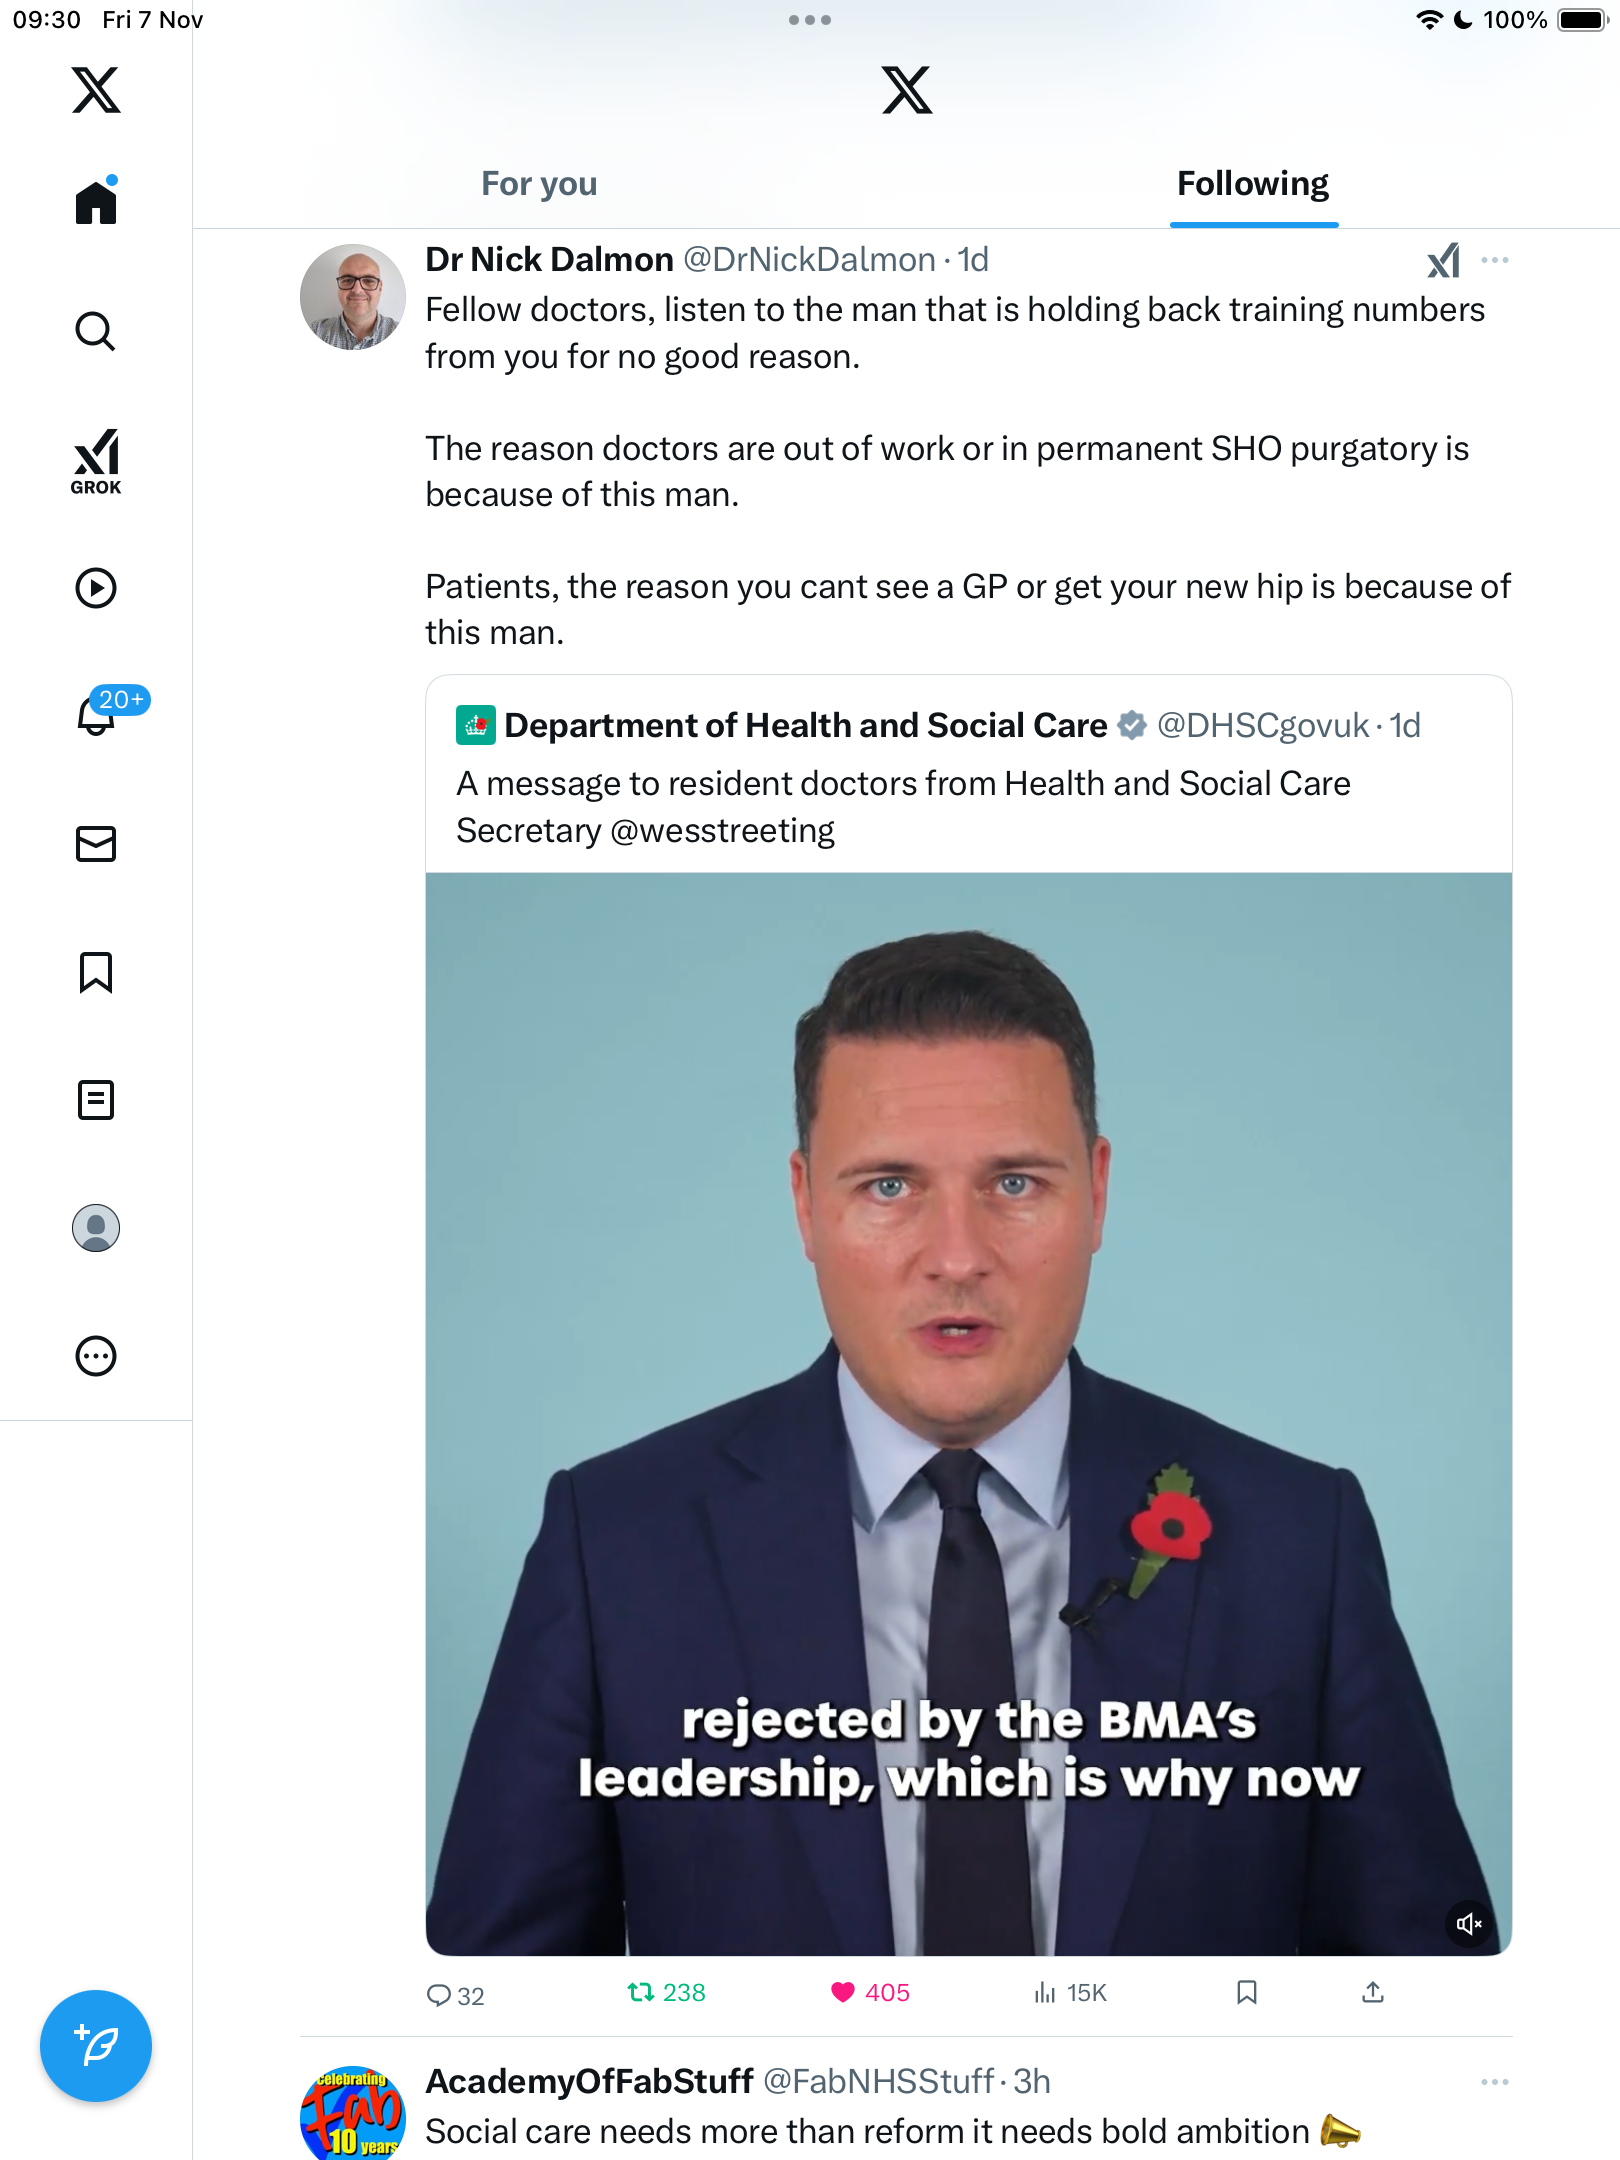Image resolution: width=1620 pixels, height=2160 pixels.
Task: Open more options on AcademyOfFabStuff post
Action: click(x=1495, y=2082)
